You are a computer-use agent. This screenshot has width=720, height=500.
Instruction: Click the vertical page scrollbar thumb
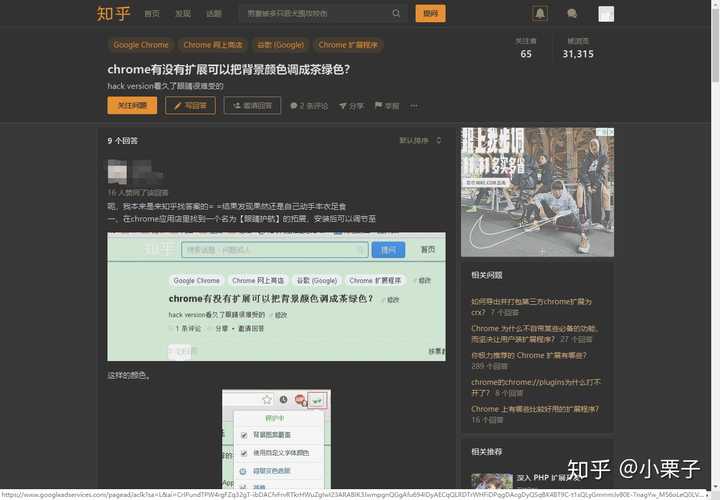click(x=715, y=46)
